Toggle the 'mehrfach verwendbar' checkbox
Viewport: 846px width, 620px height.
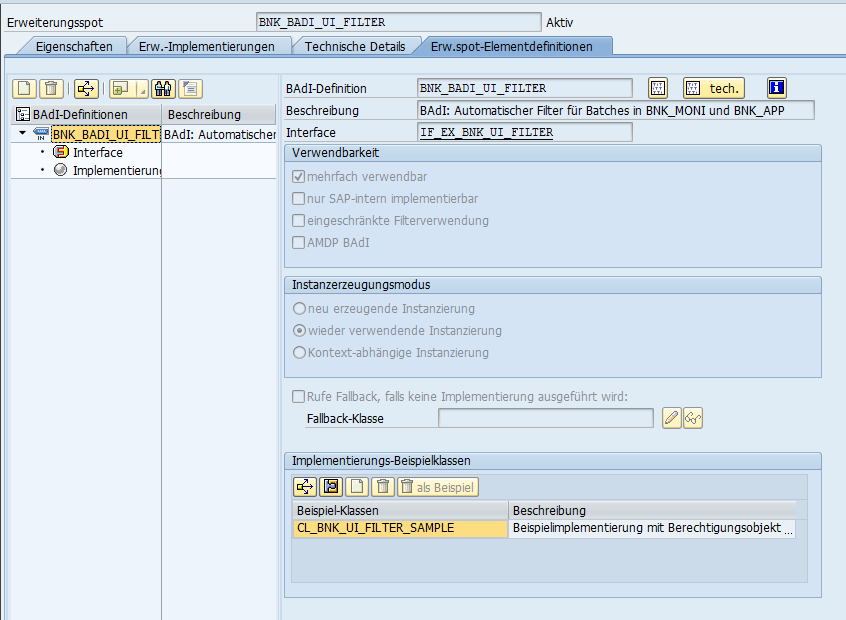click(x=298, y=176)
